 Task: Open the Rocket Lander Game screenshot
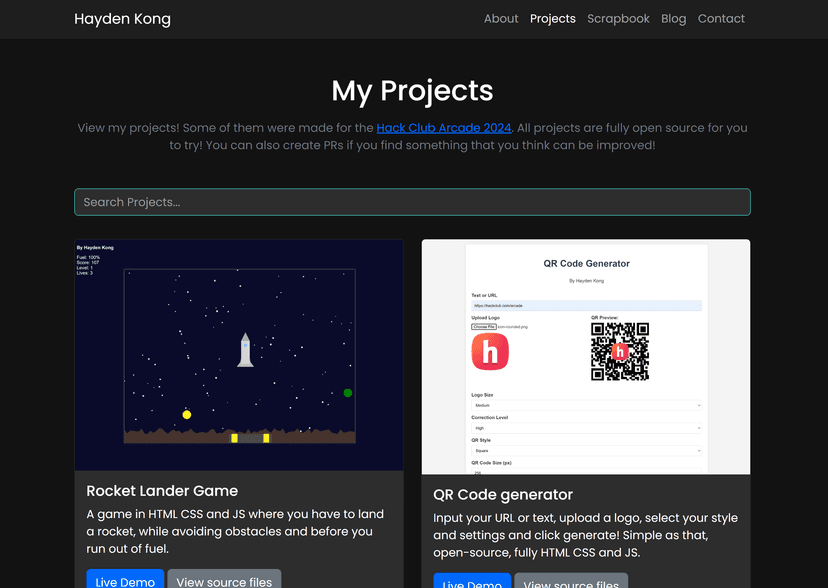click(239, 355)
